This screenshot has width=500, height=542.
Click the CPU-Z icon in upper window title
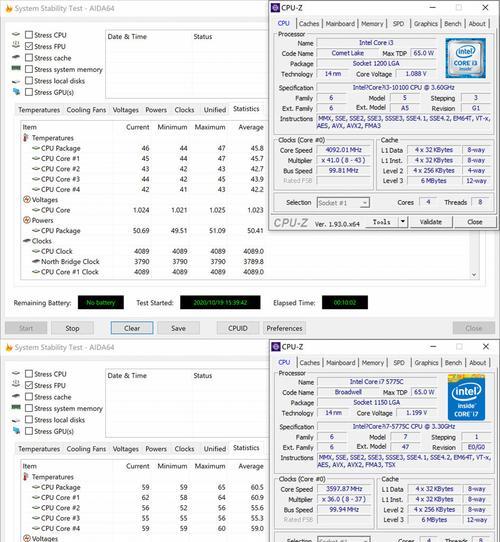275,8
